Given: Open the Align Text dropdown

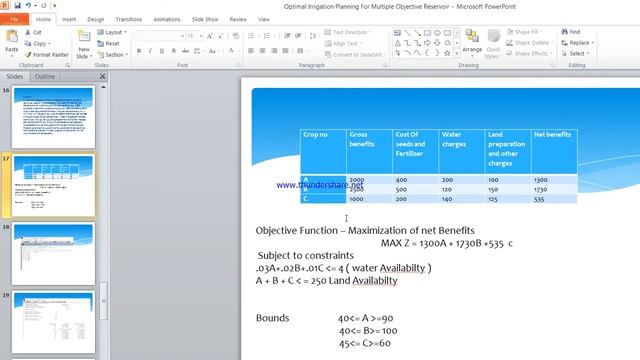Looking at the screenshot, I should (x=343, y=43).
